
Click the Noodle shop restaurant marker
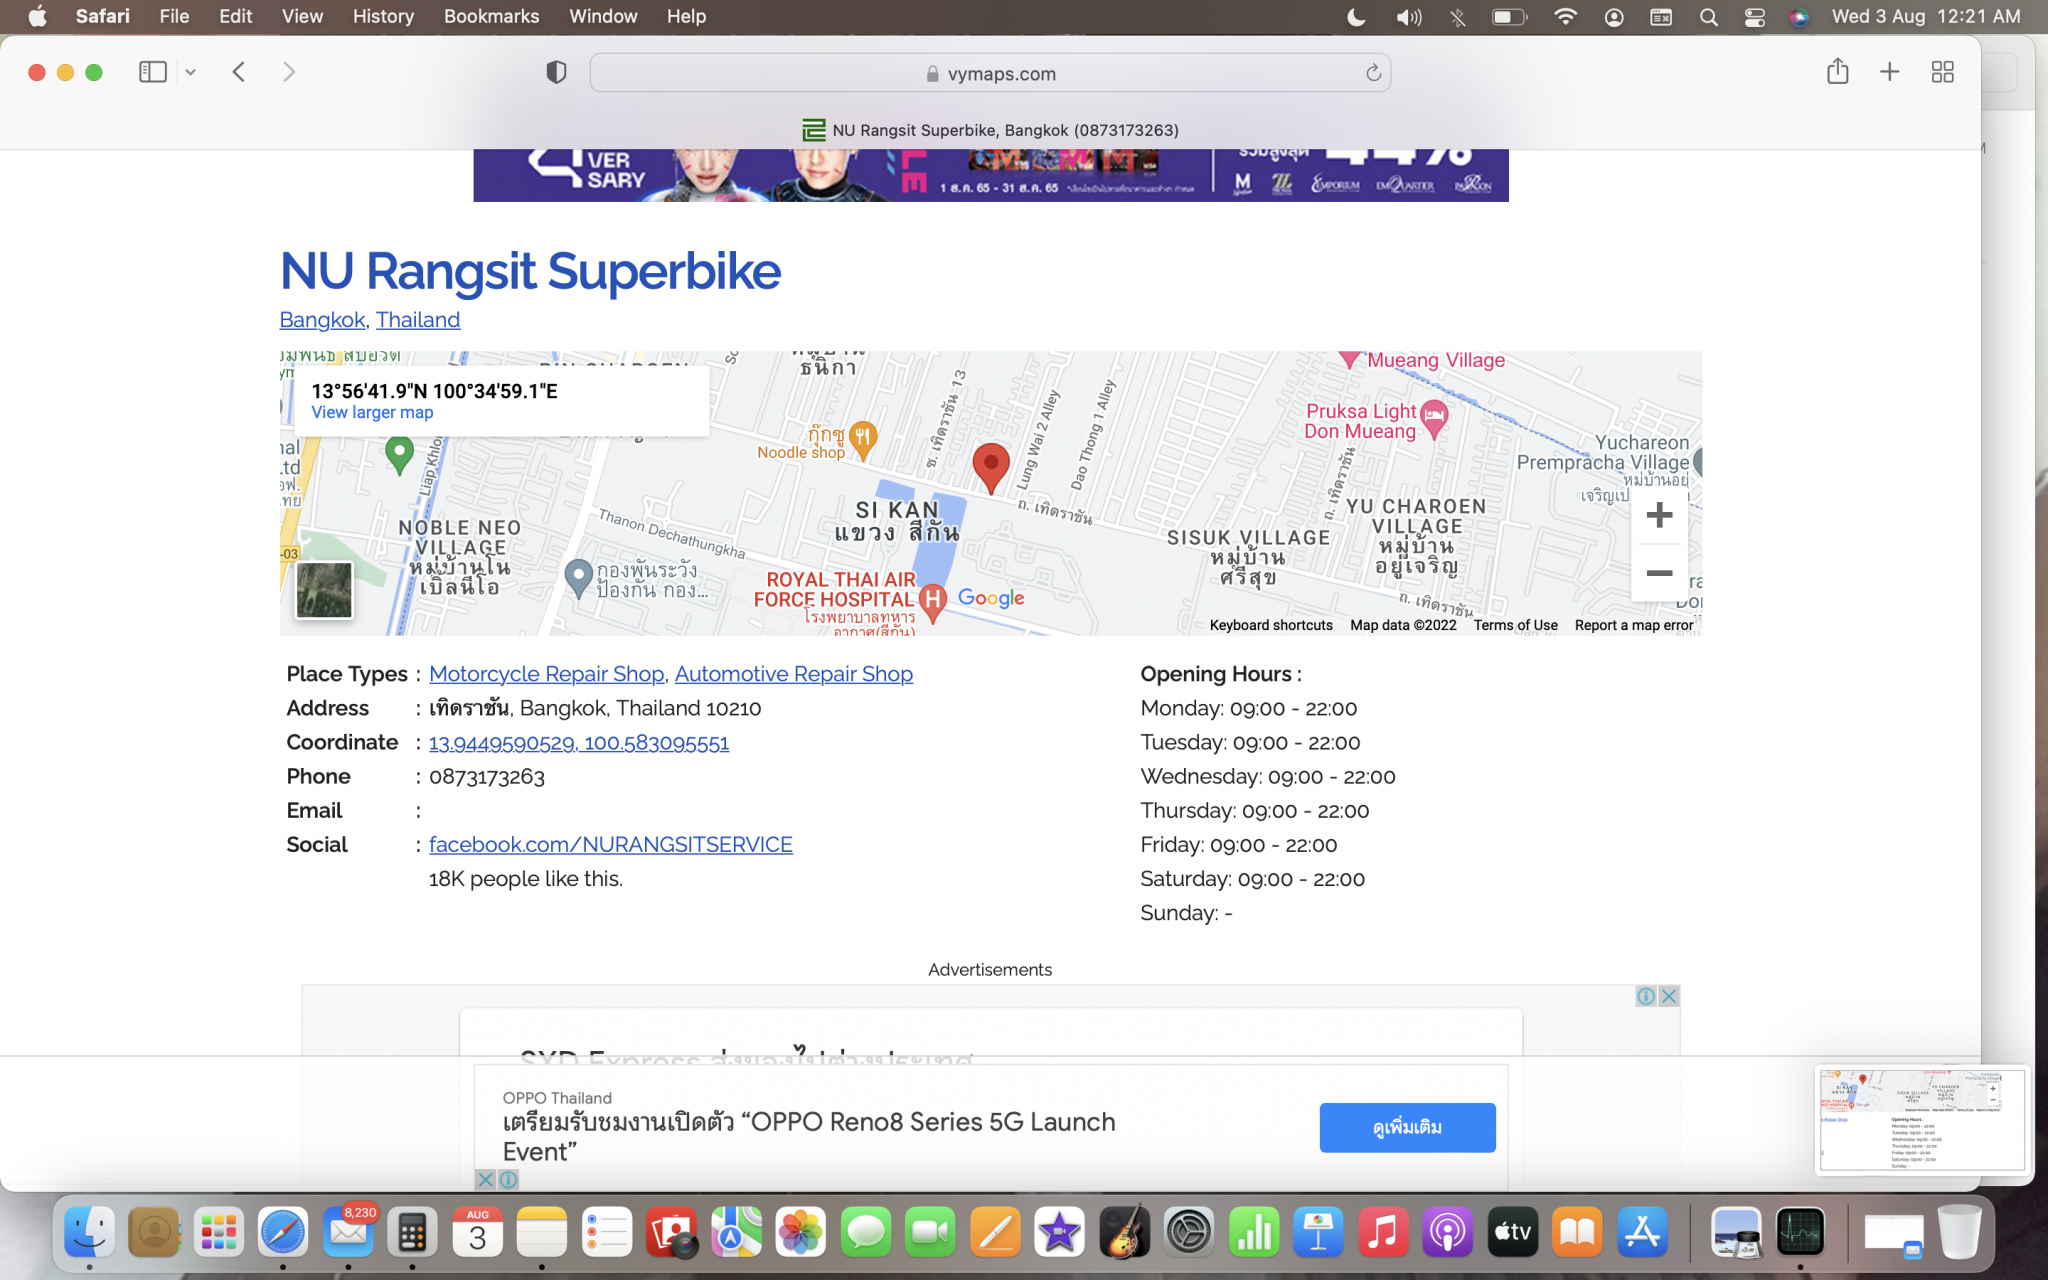pyautogui.click(x=863, y=438)
